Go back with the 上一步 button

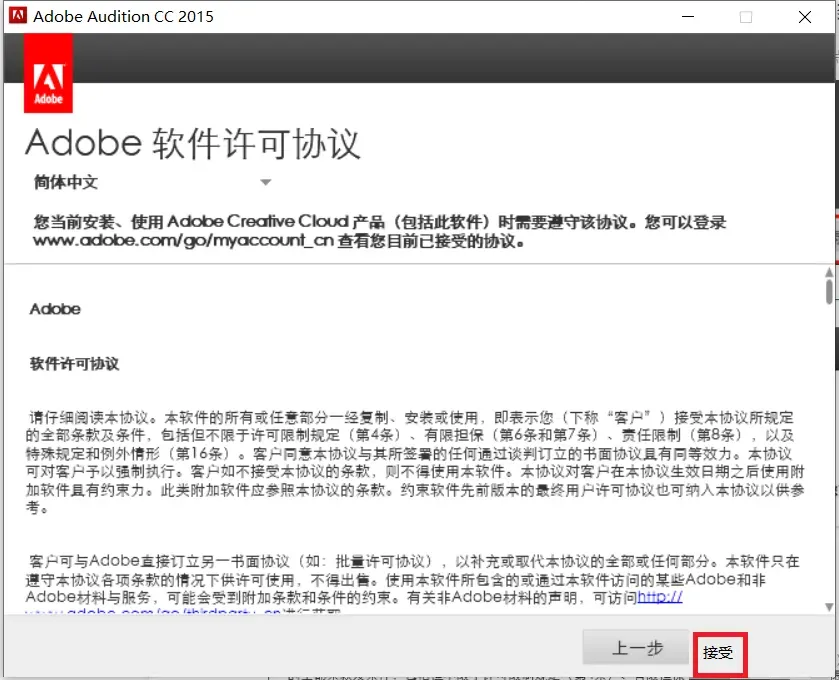tap(636, 648)
